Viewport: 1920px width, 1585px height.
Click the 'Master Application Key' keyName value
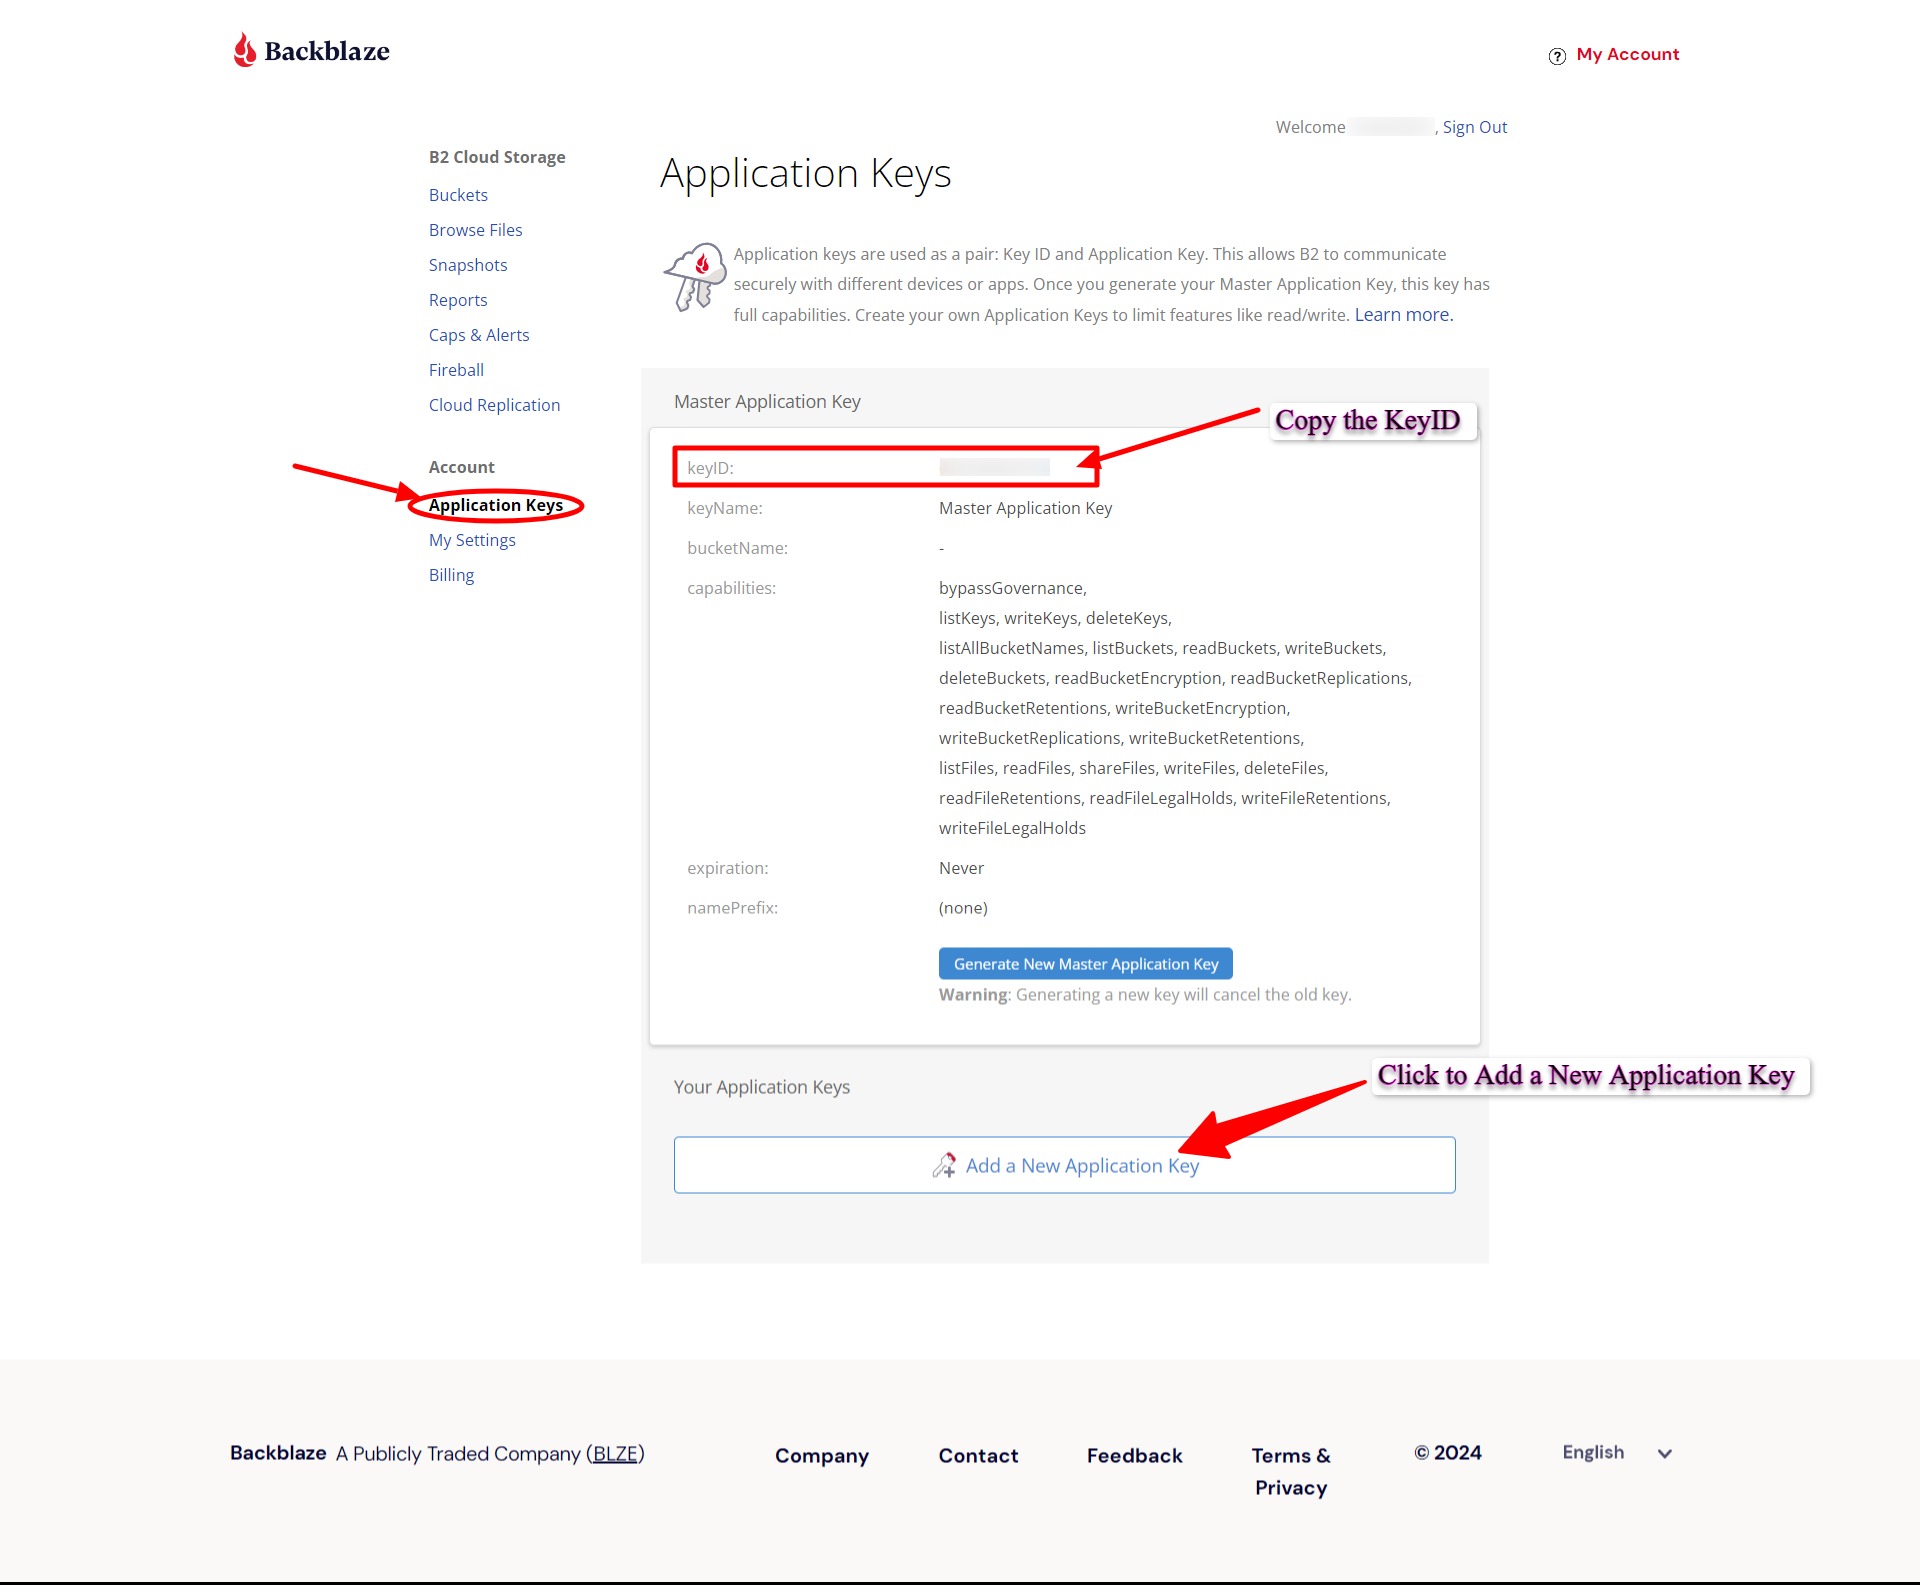point(1025,508)
